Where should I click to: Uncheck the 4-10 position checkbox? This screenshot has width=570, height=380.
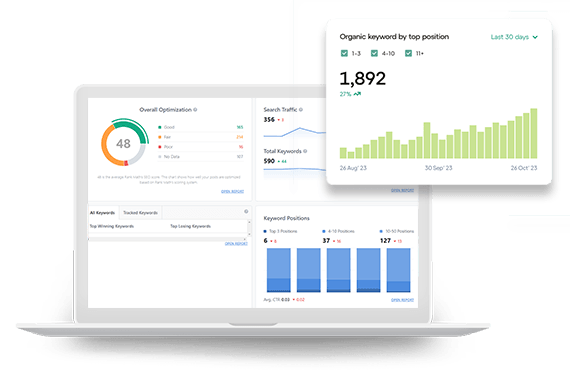(x=374, y=53)
